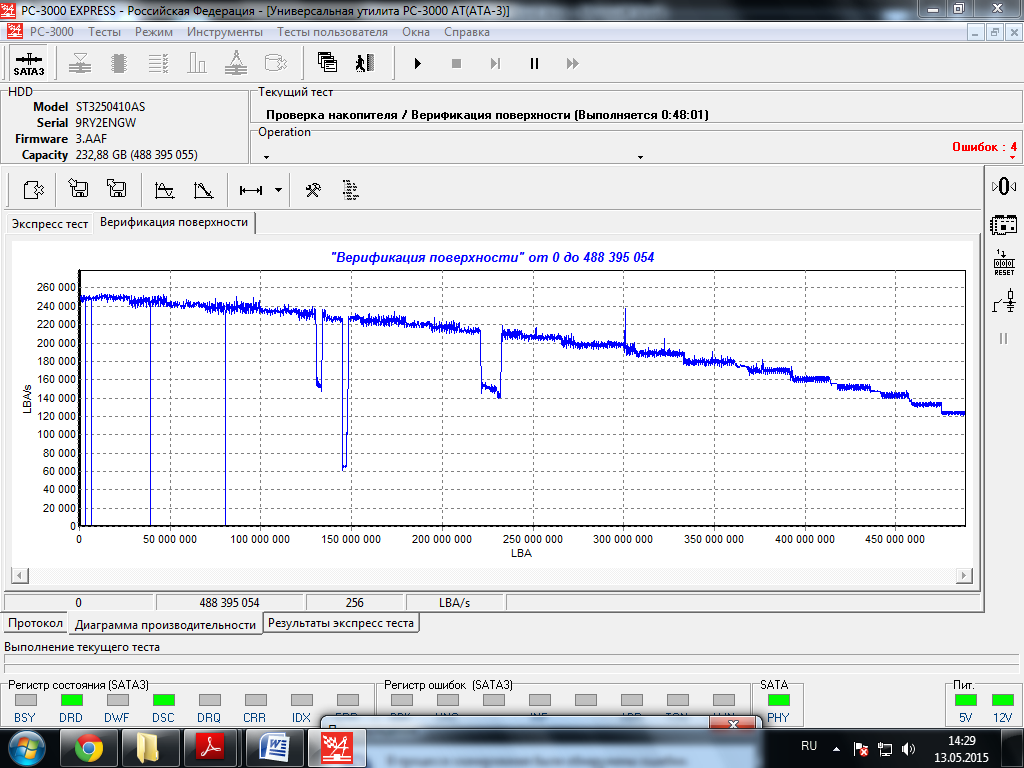Click the power switch icon on right panel
The image size is (1024, 768).
coord(1004,302)
